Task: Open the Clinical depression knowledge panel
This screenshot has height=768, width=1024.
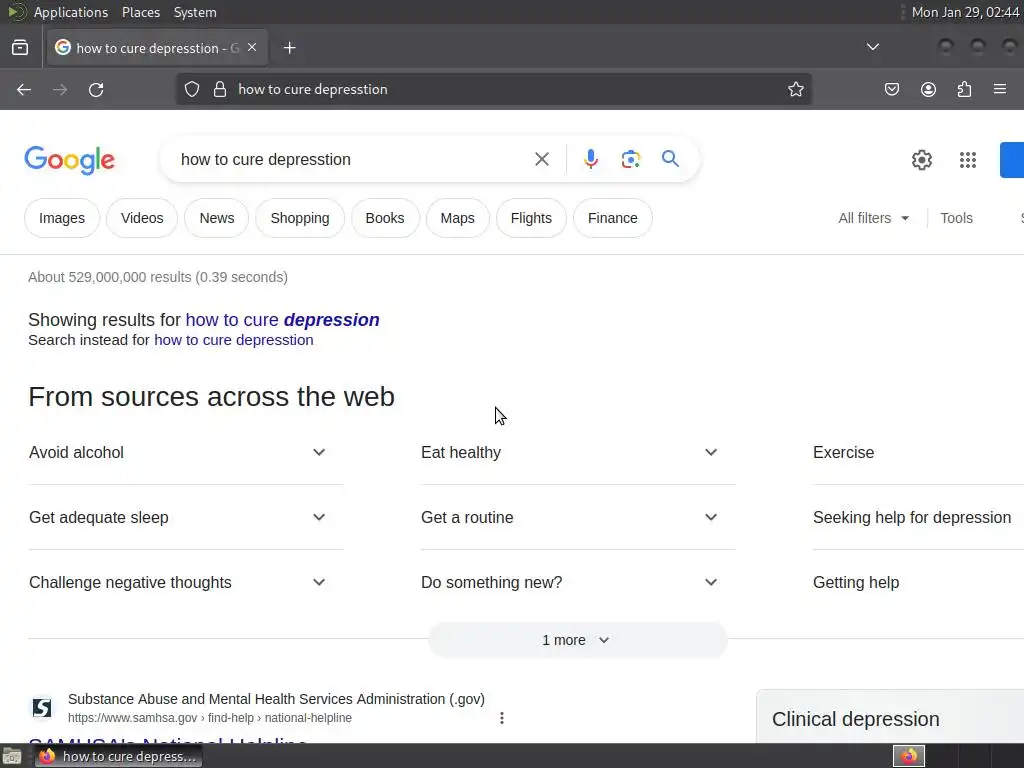Action: tap(856, 719)
